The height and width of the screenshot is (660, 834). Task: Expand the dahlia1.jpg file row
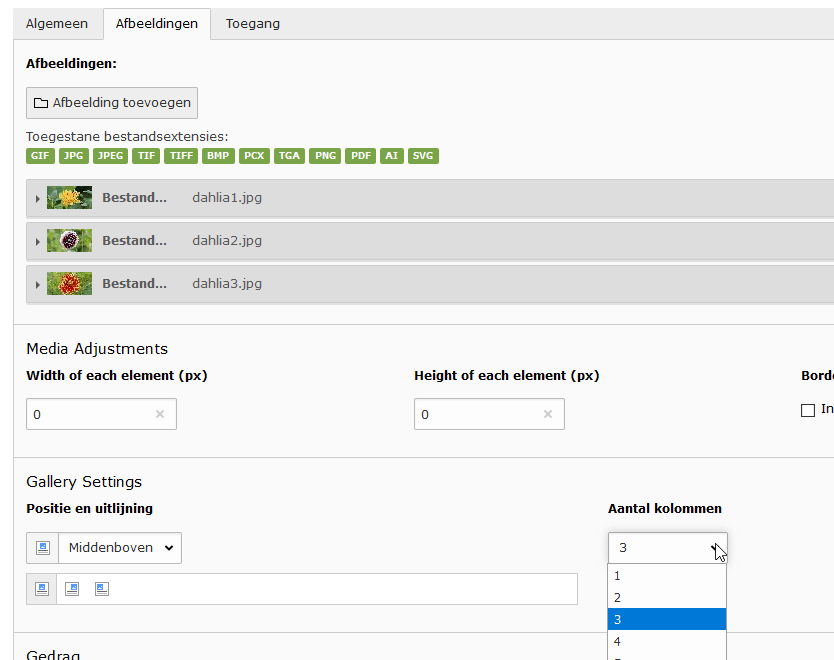coord(38,199)
